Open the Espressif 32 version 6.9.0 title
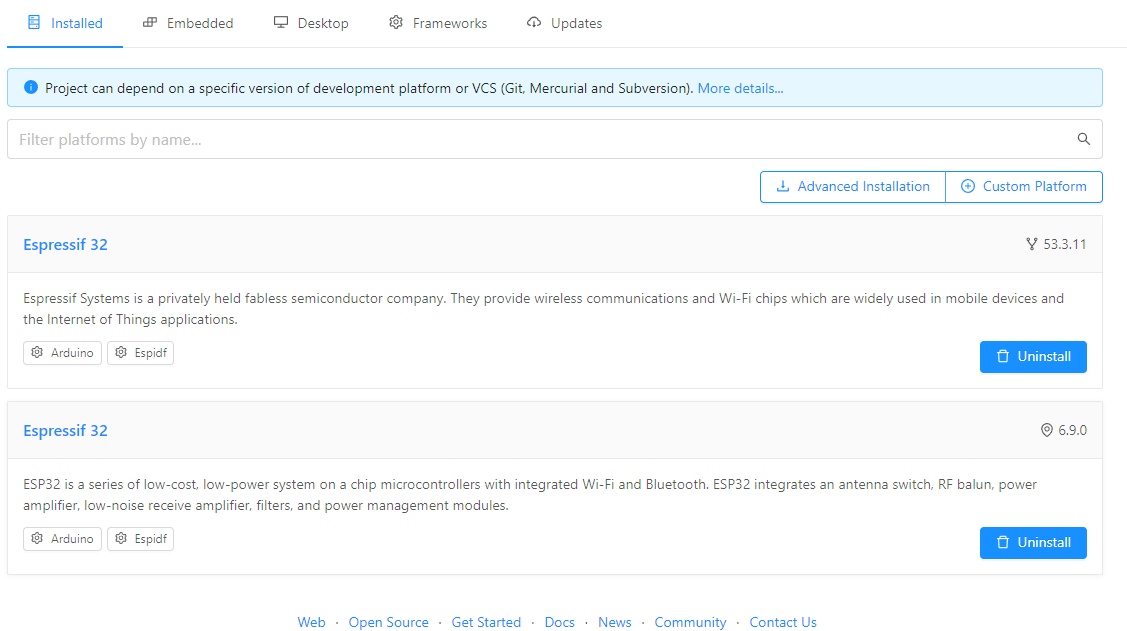Viewport: 1127px width, 631px height. coord(65,430)
